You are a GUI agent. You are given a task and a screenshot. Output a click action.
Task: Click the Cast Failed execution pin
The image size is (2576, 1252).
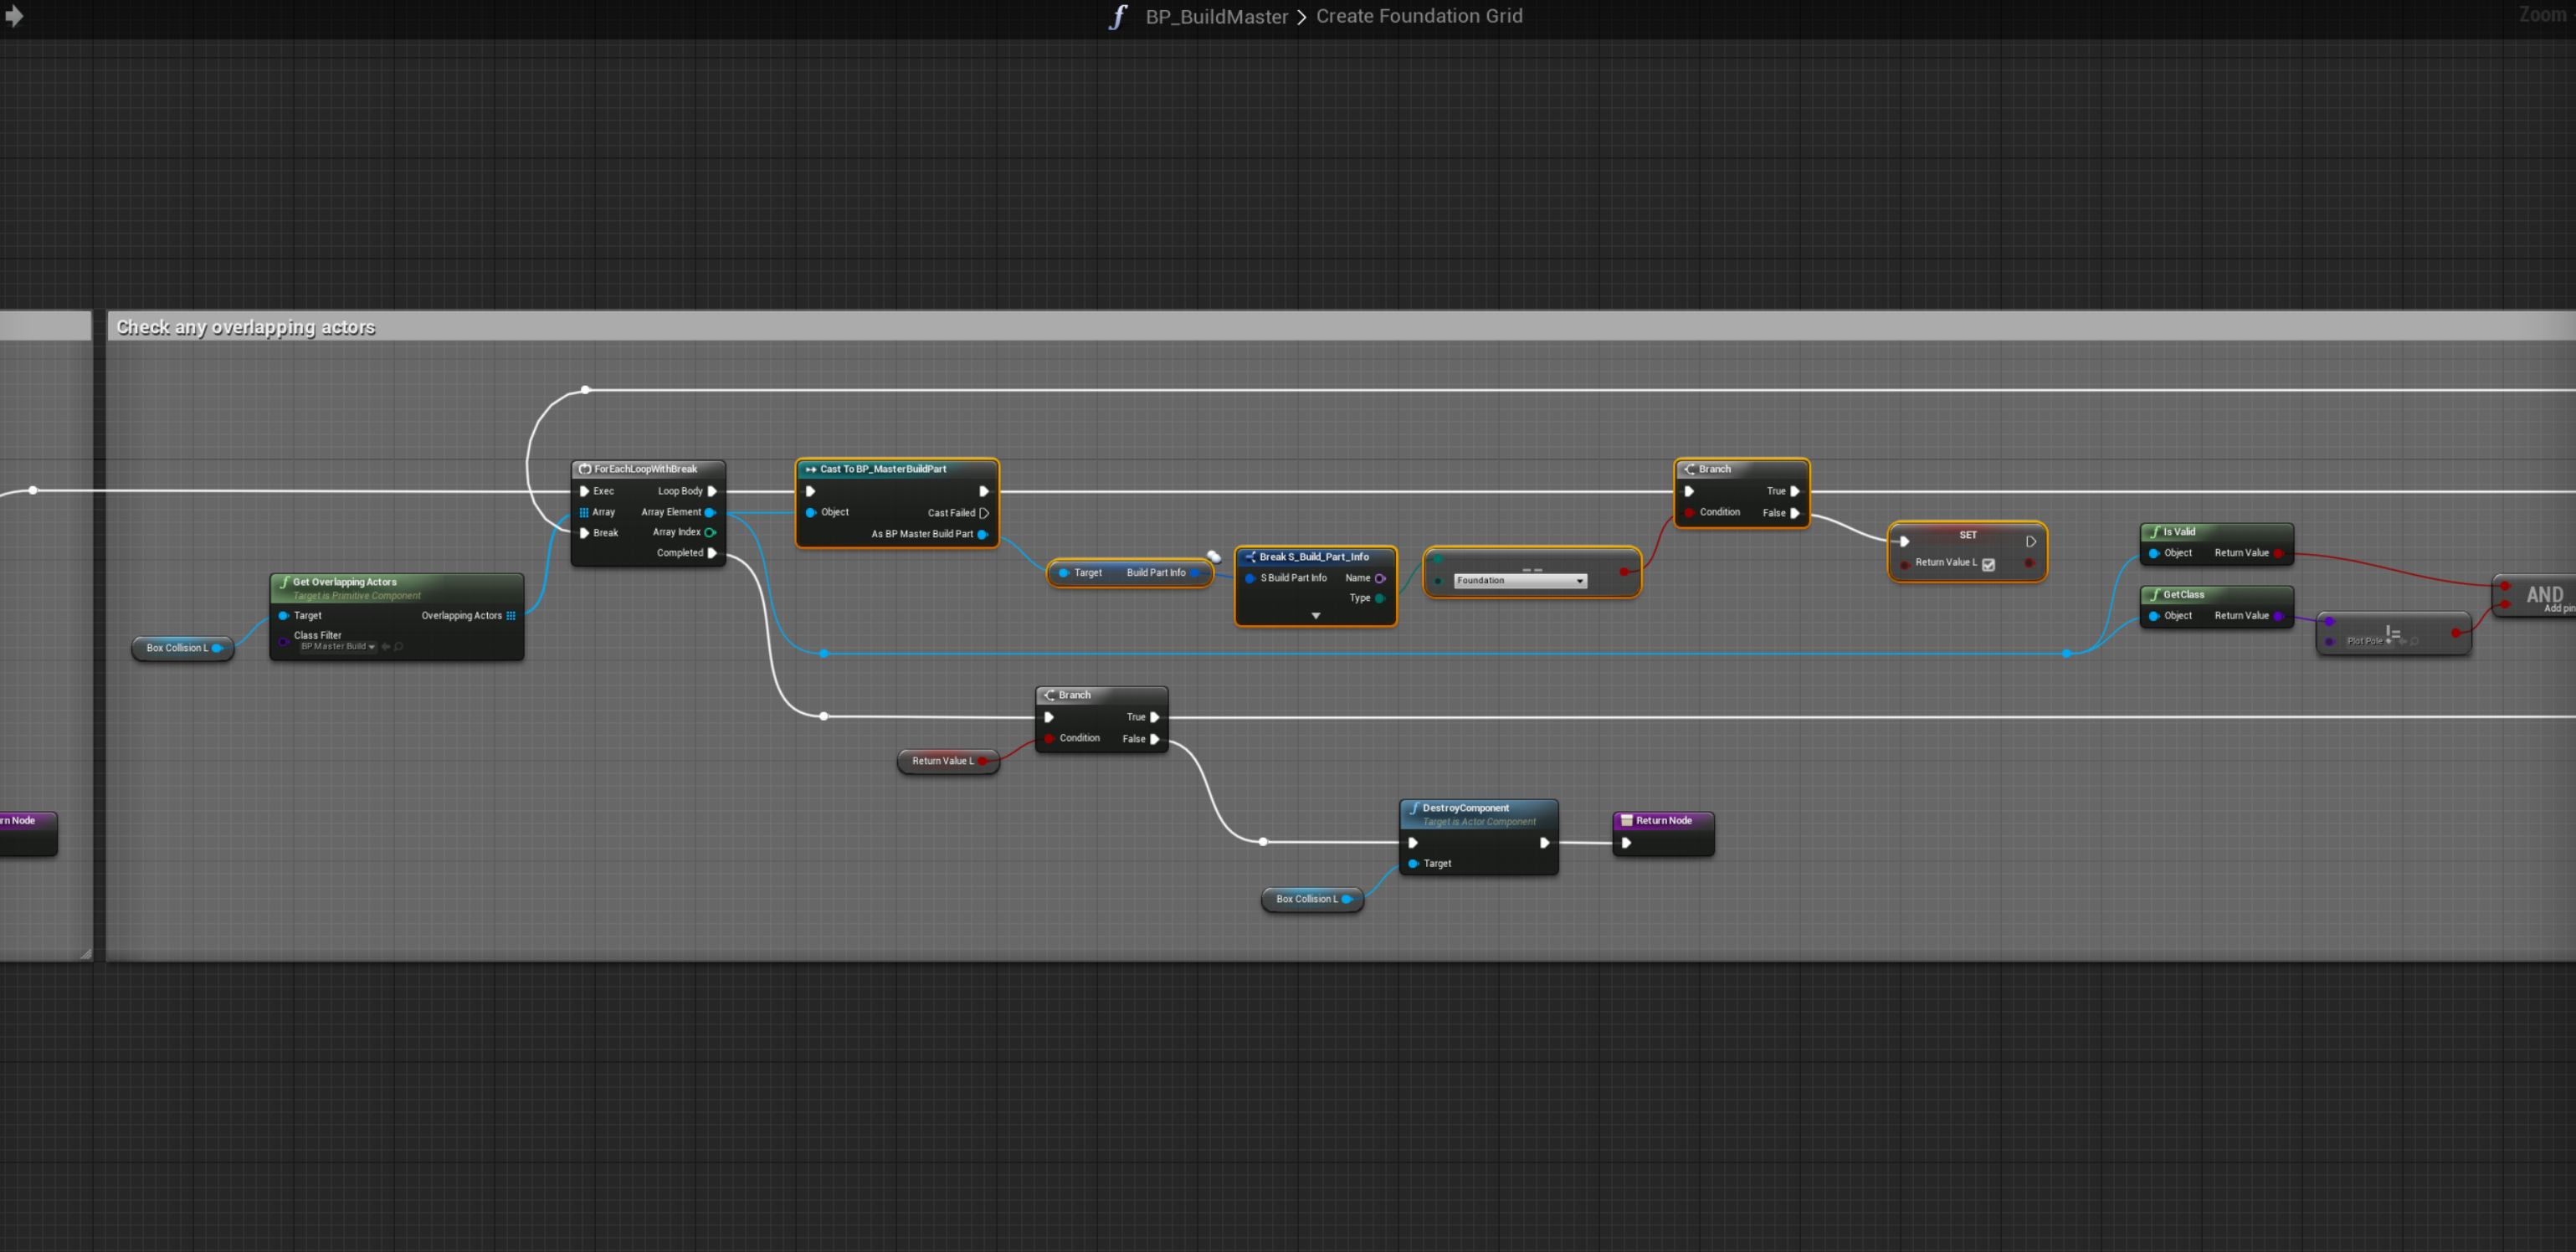(x=984, y=513)
